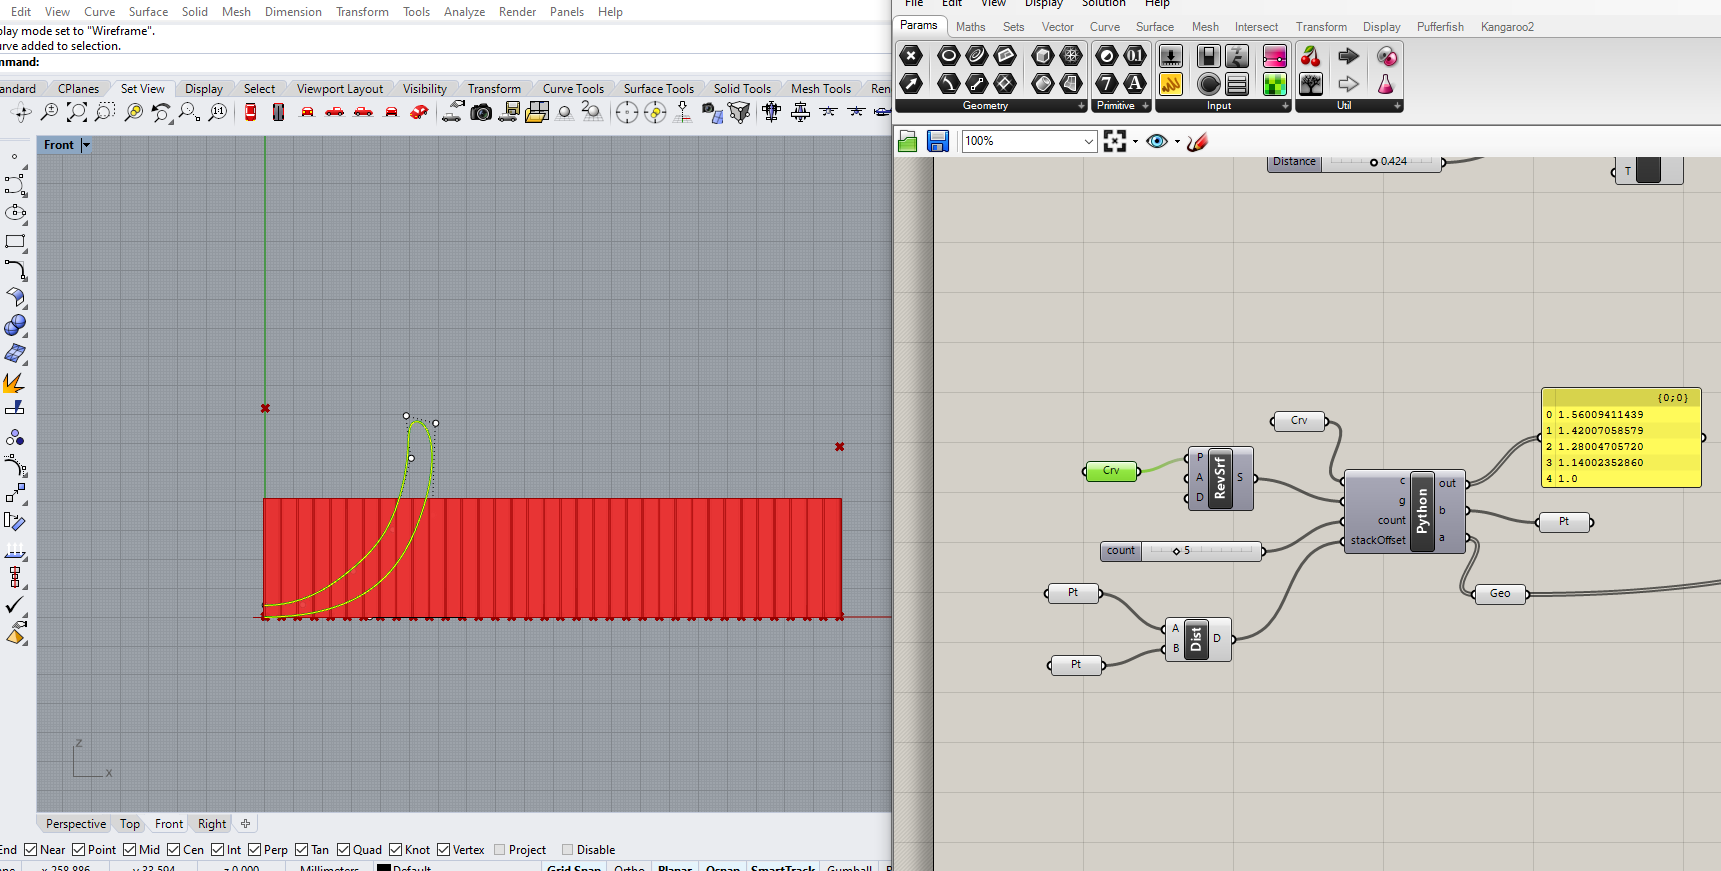Click the Python component node

tap(1405, 512)
